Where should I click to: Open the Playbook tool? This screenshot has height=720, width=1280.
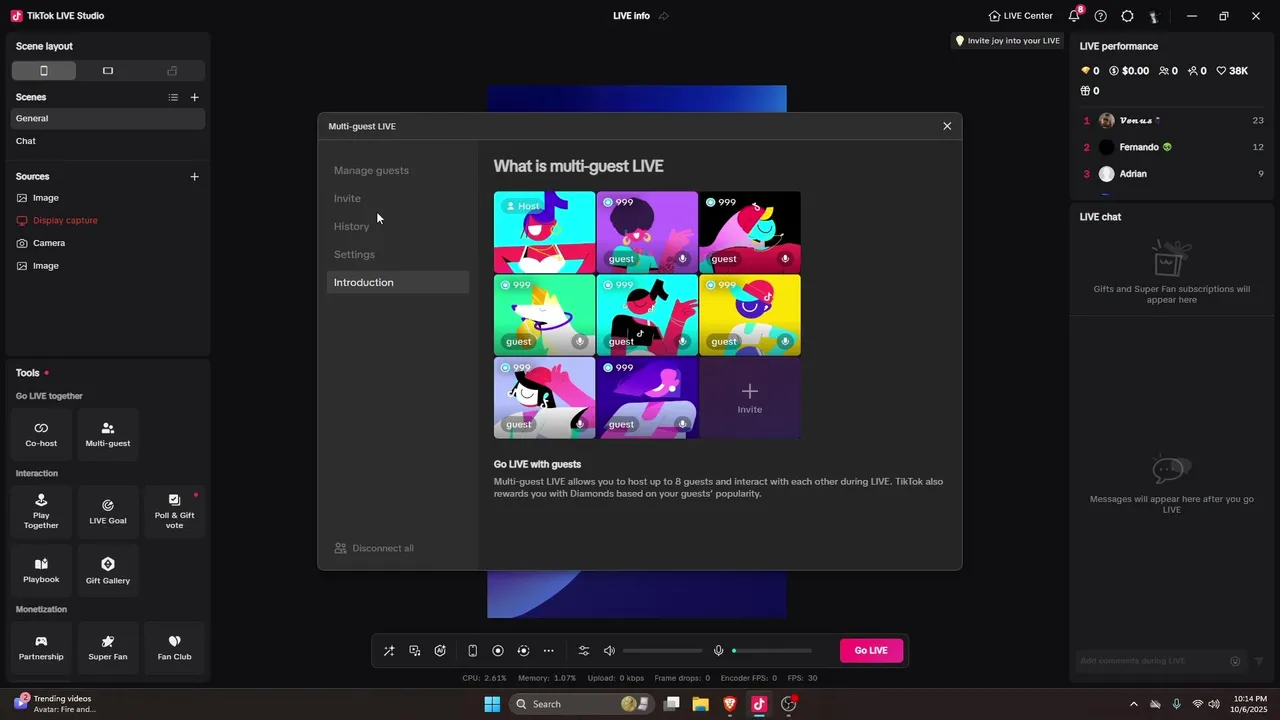(x=41, y=570)
